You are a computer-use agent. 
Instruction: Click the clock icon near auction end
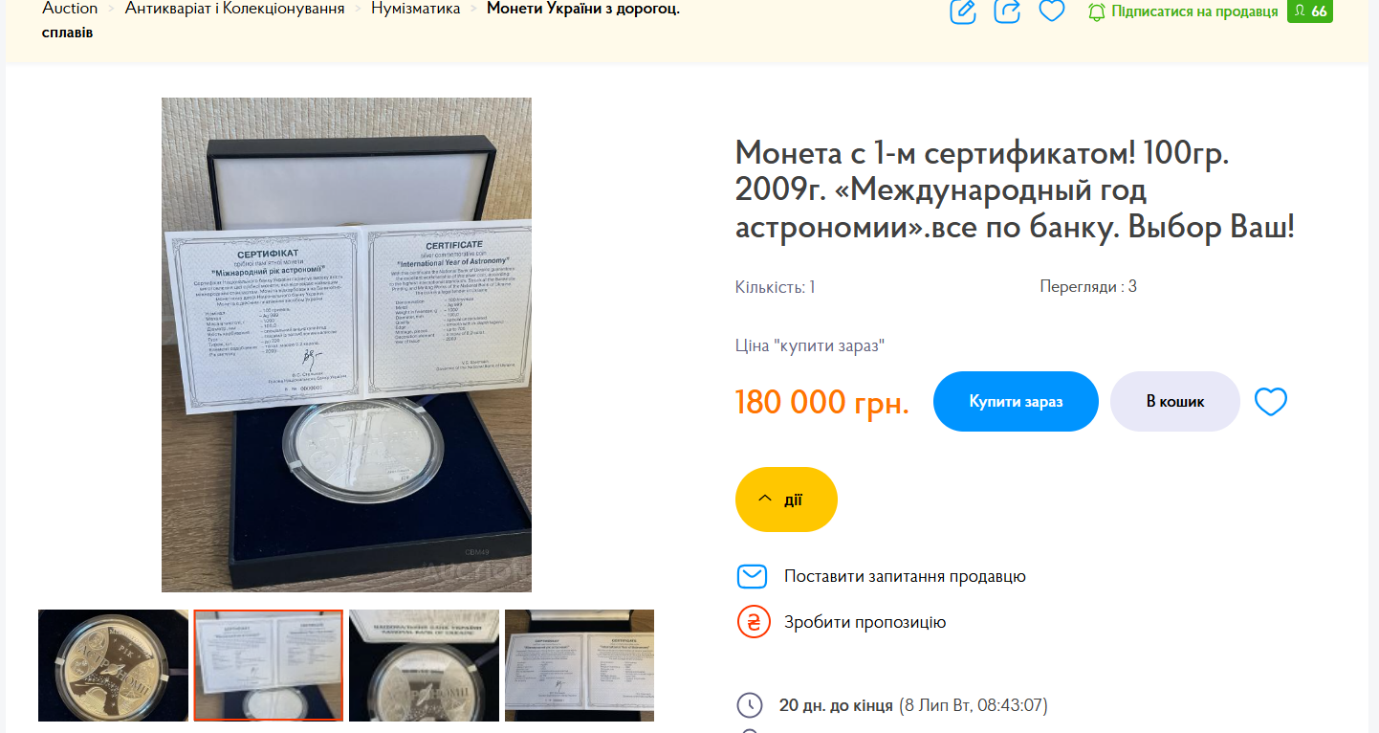(x=750, y=705)
